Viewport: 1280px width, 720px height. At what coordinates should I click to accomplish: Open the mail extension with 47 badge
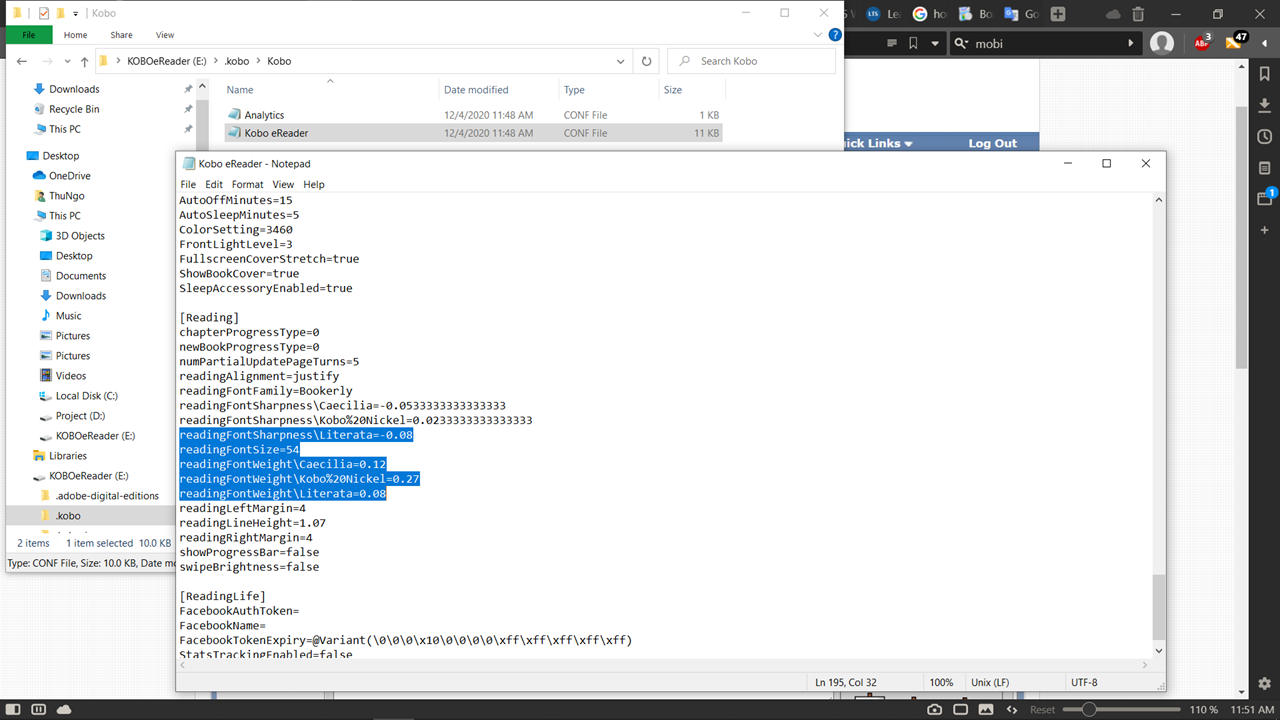[1236, 42]
